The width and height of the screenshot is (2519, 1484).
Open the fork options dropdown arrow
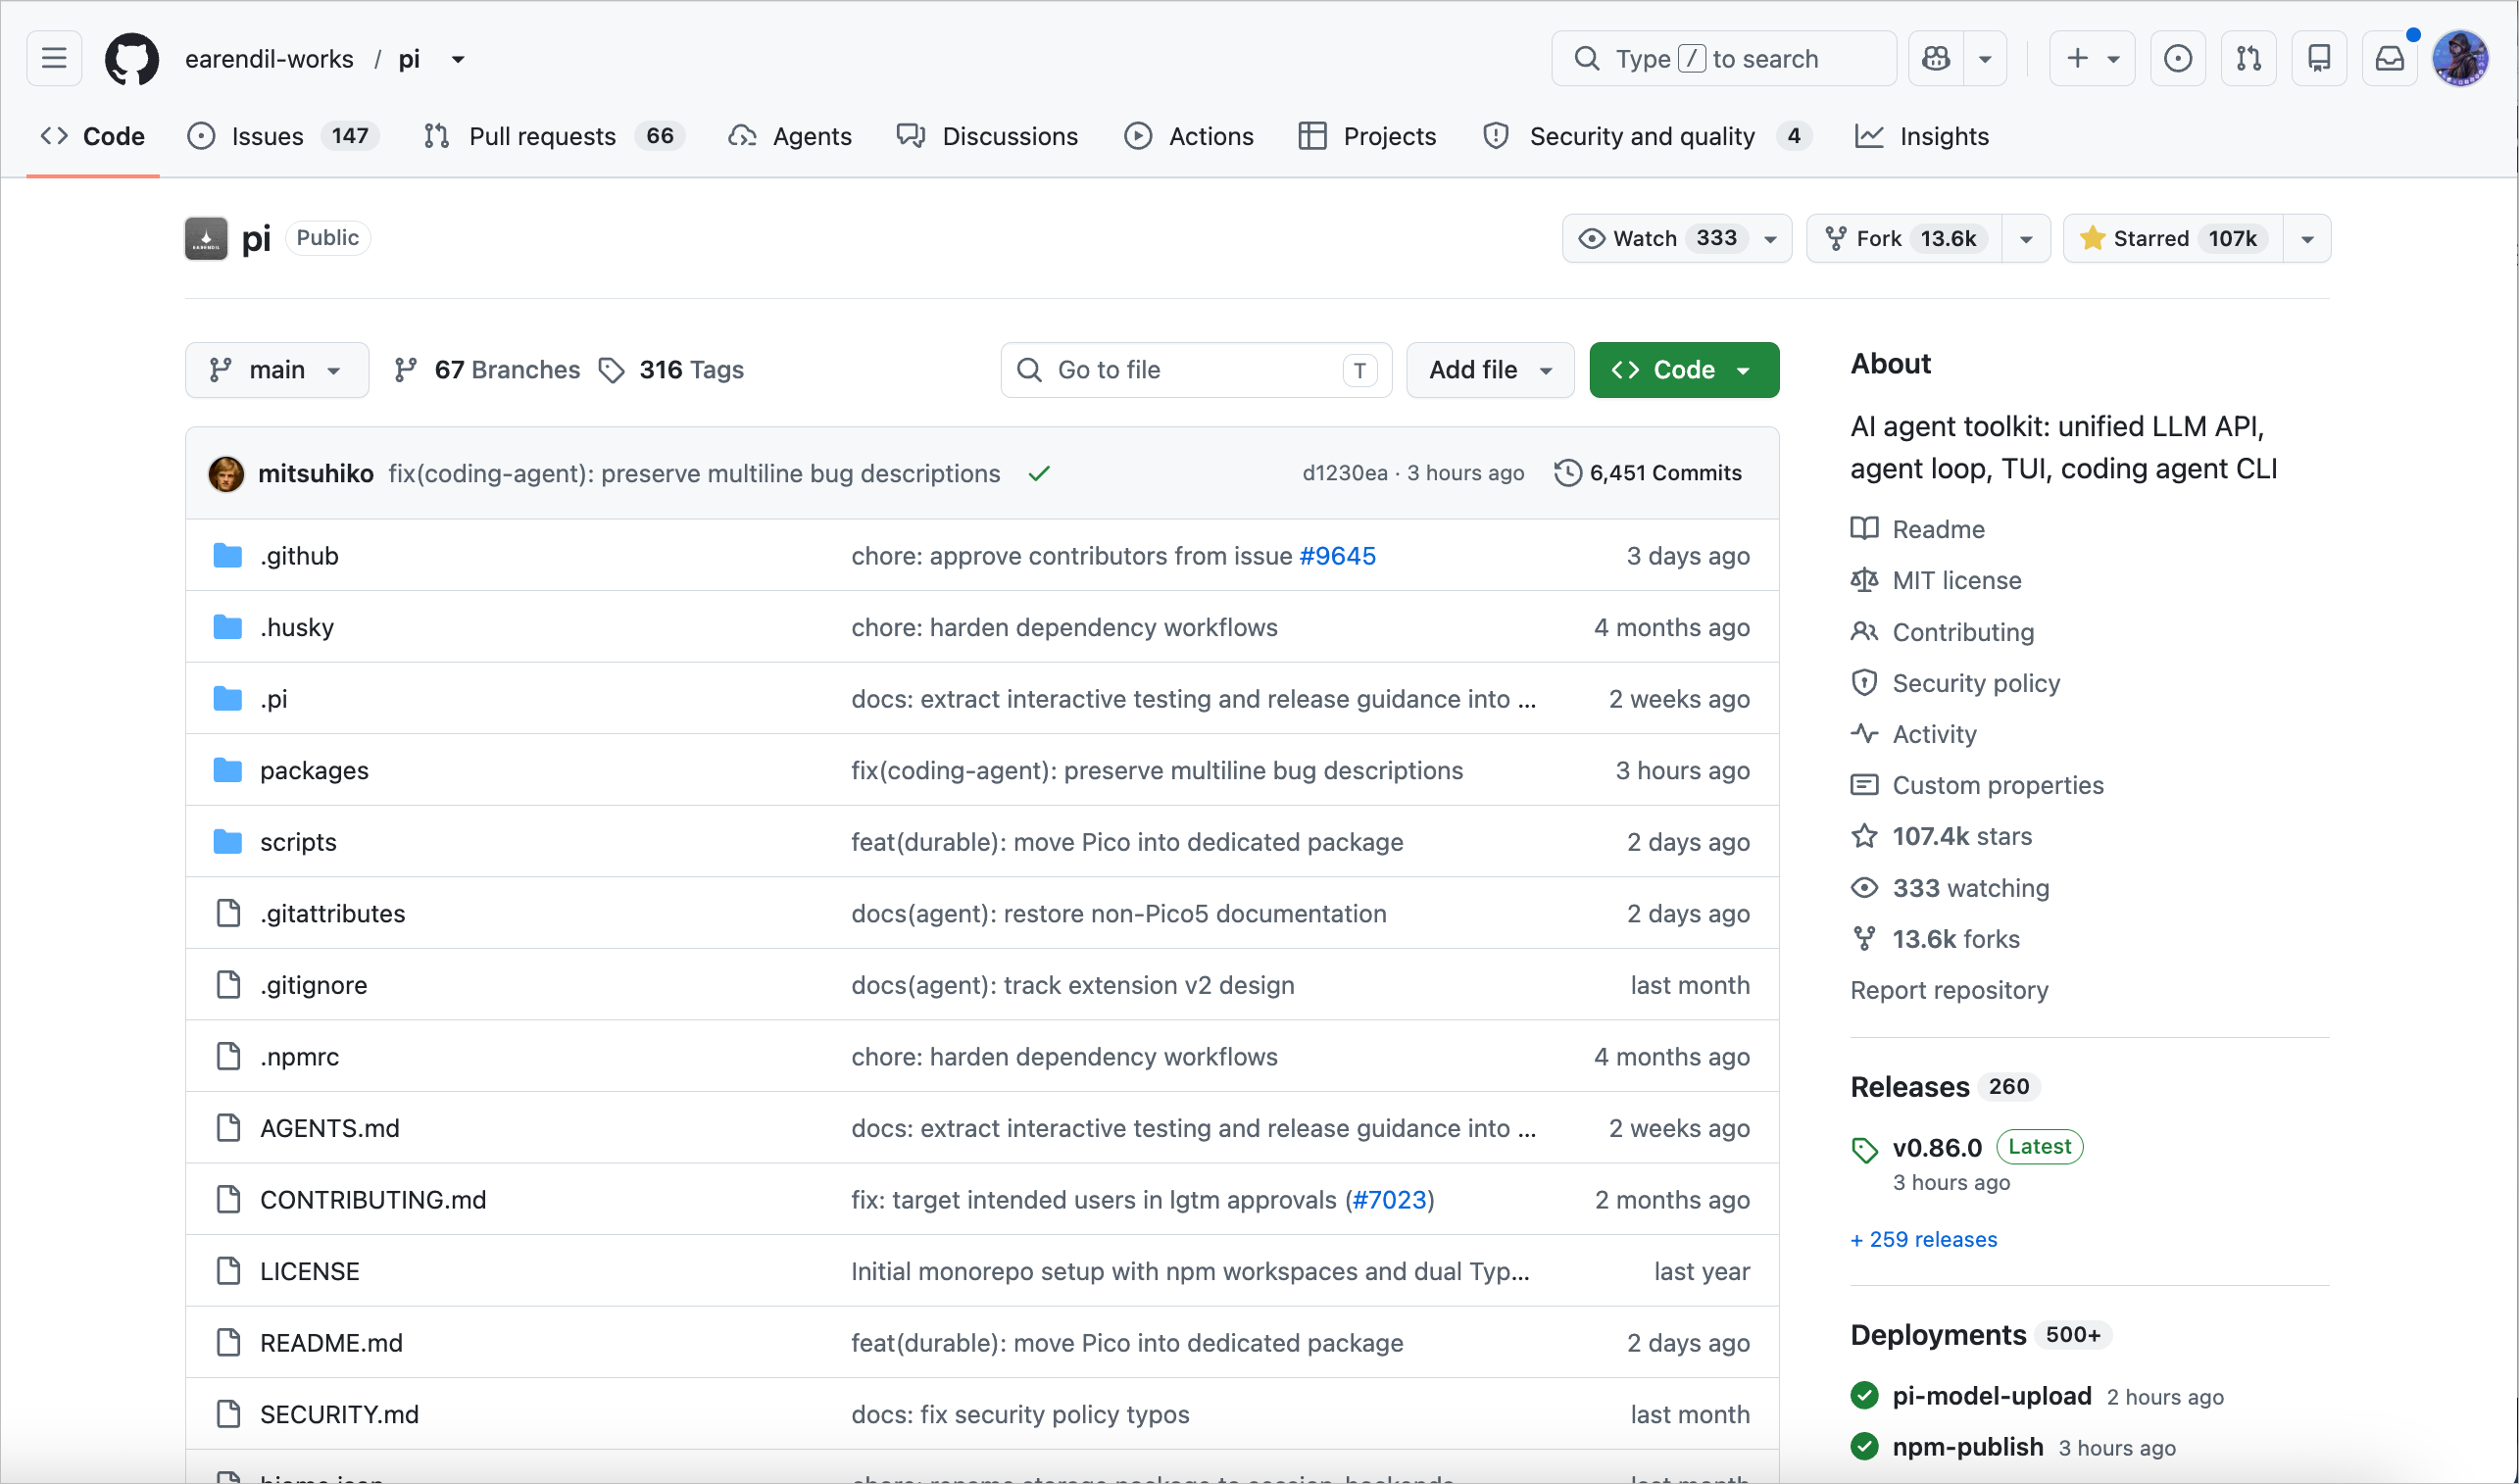pyautogui.click(x=2026, y=238)
